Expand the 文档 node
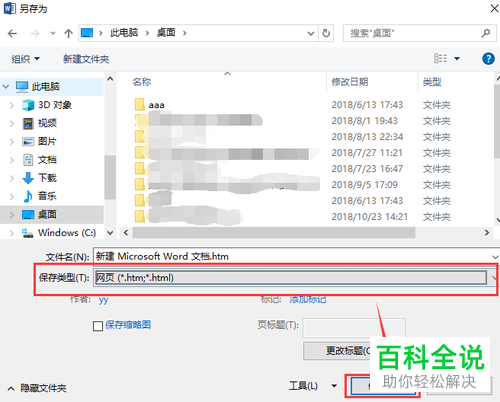500x402 pixels. [12, 160]
